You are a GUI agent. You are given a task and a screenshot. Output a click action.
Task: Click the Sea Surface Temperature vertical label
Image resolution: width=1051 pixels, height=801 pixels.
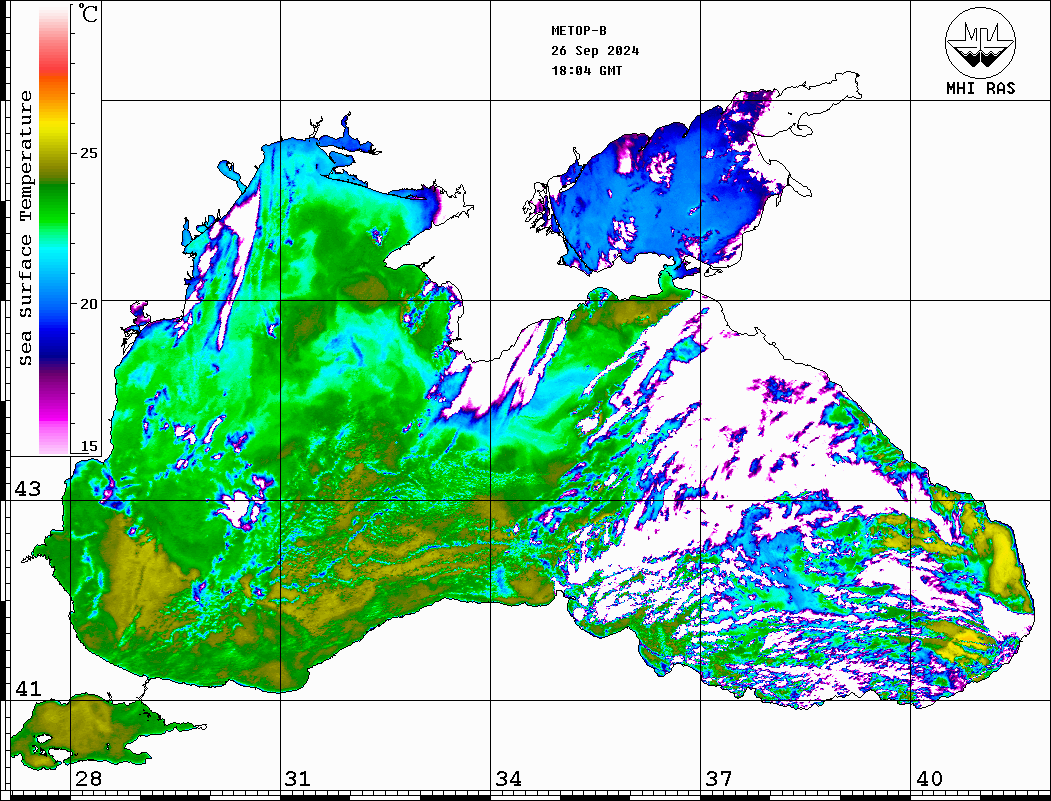point(26,228)
